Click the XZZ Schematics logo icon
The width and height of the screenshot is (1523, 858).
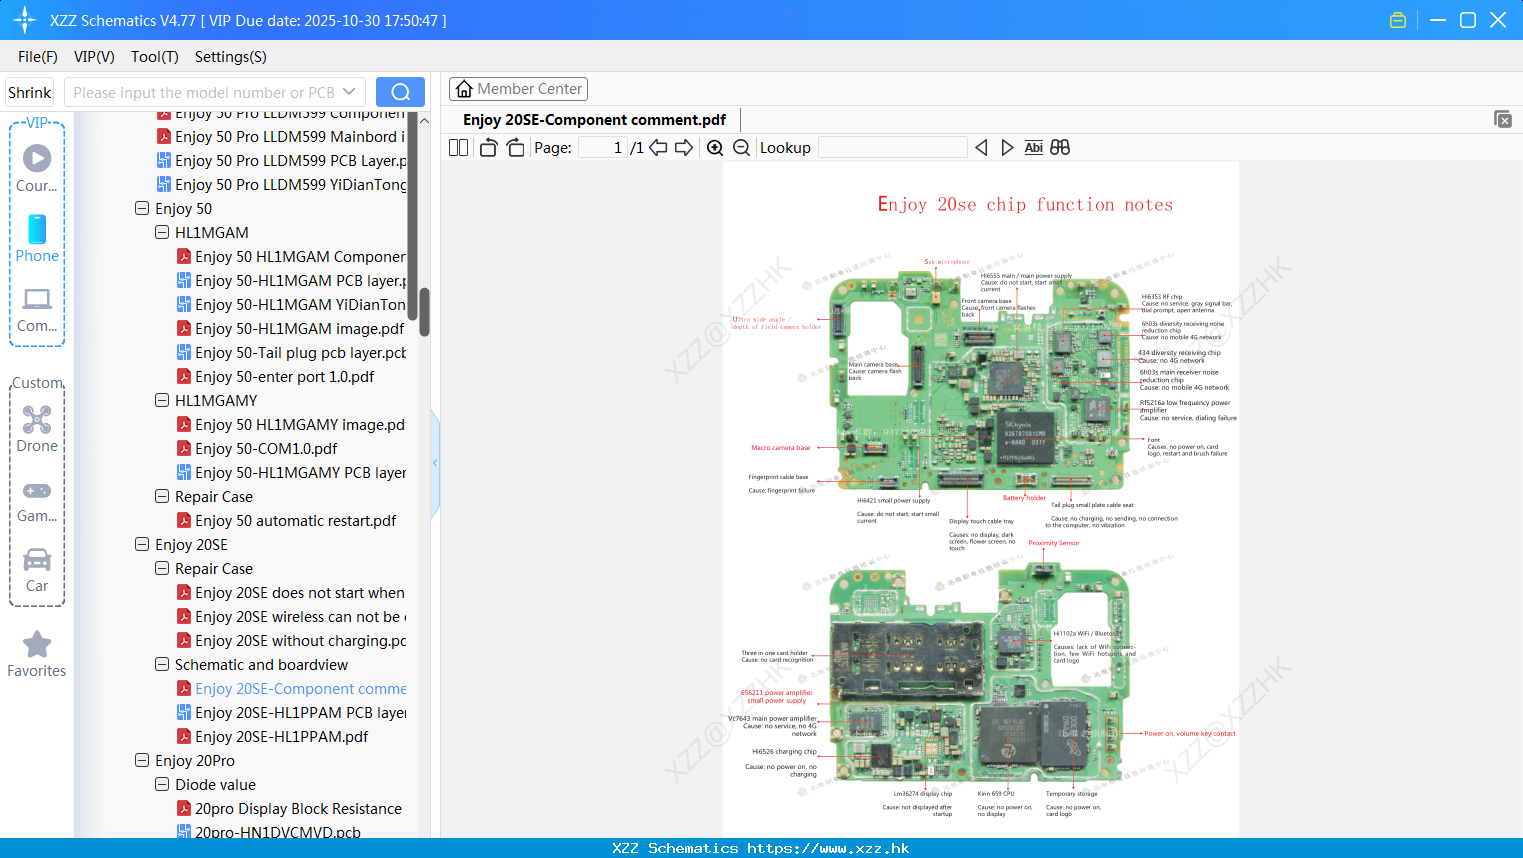click(25, 20)
